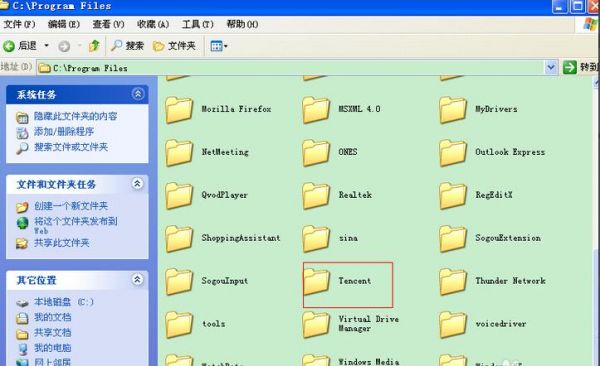Open 本地磁盘 (C:) from other places
This screenshot has width=600, height=366.
64,302
